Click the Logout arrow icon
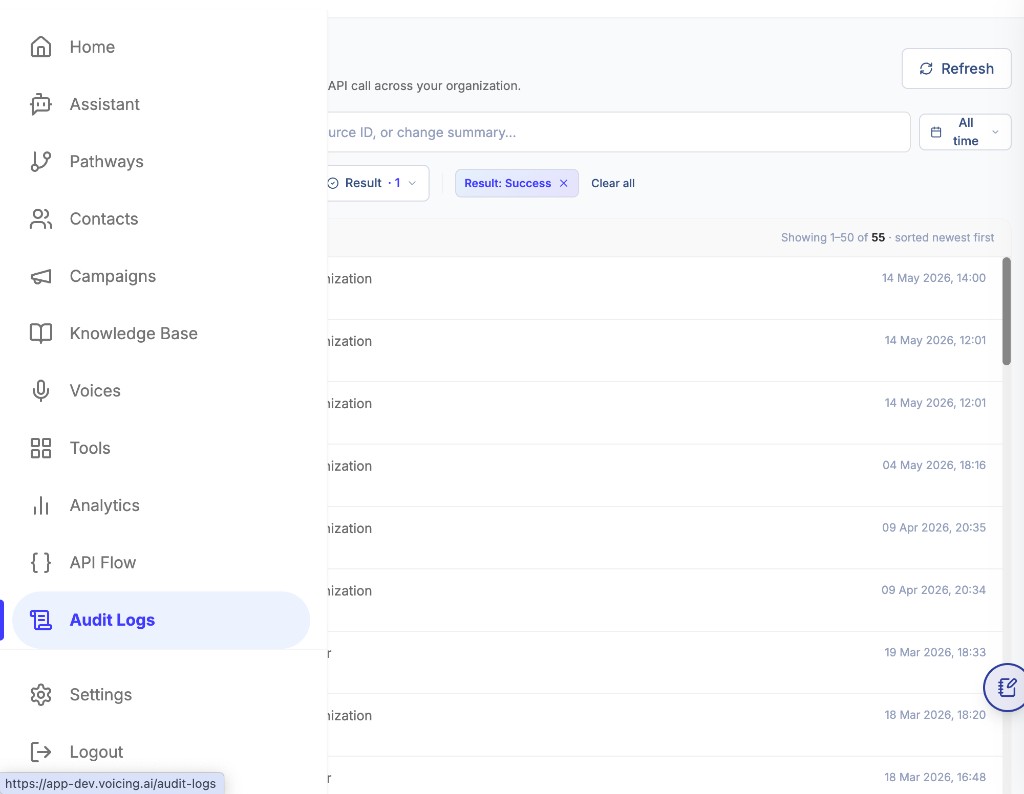 point(40,752)
